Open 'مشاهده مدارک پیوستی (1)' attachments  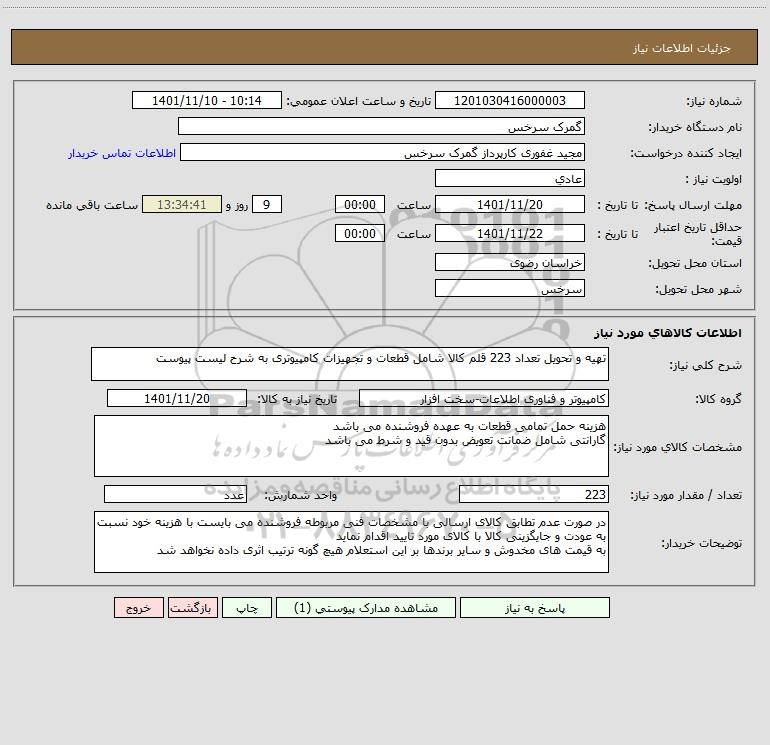[x=366, y=608]
